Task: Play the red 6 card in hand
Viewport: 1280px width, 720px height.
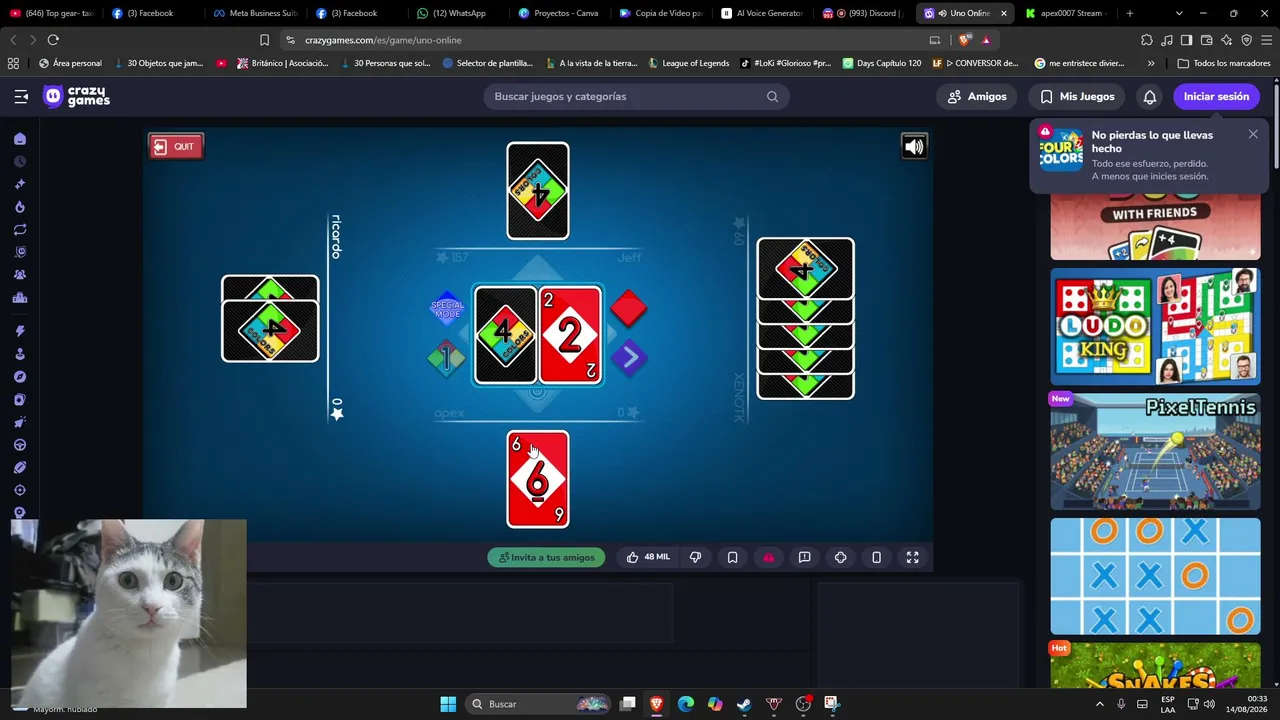Action: 538,479
